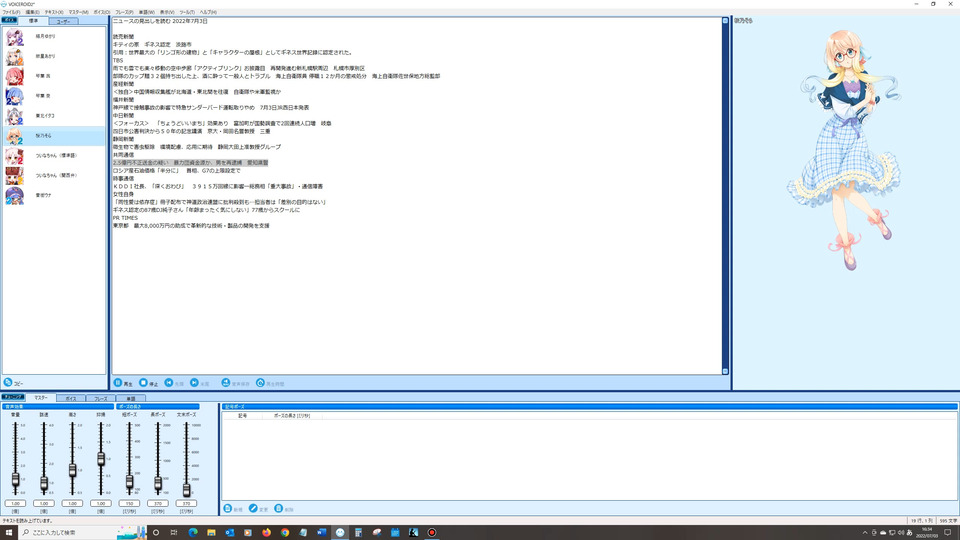Select 紲星あかり voice avatar
Viewport: 960px width, 540px height.
[14, 56]
